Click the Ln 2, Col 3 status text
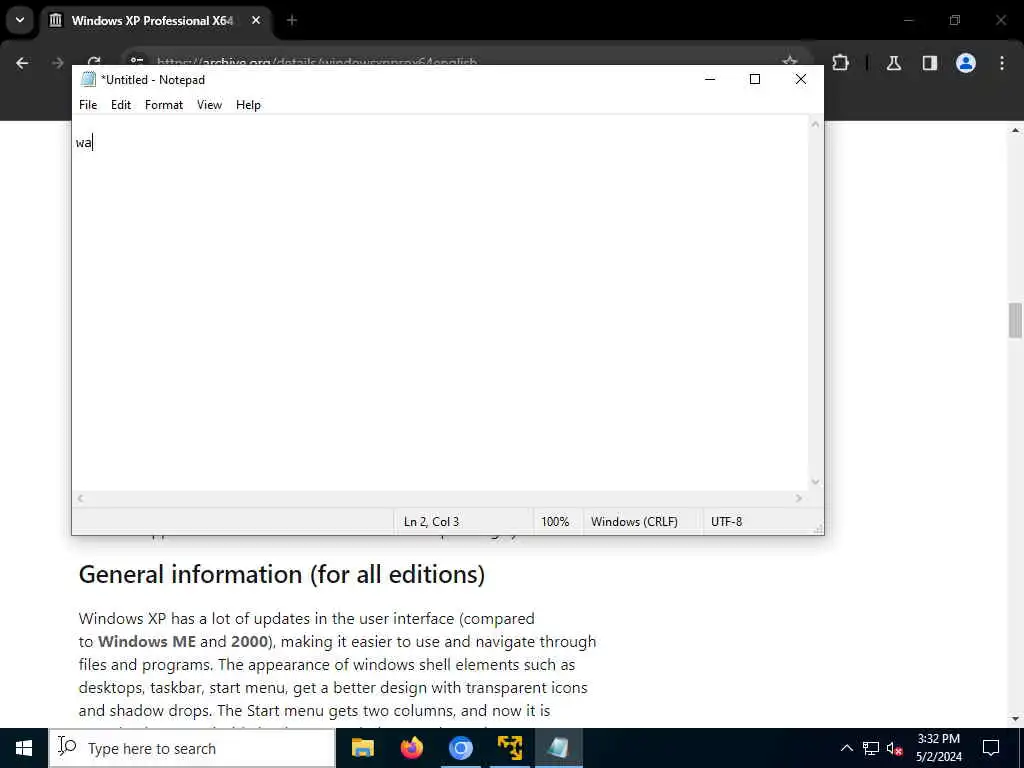 431,522
